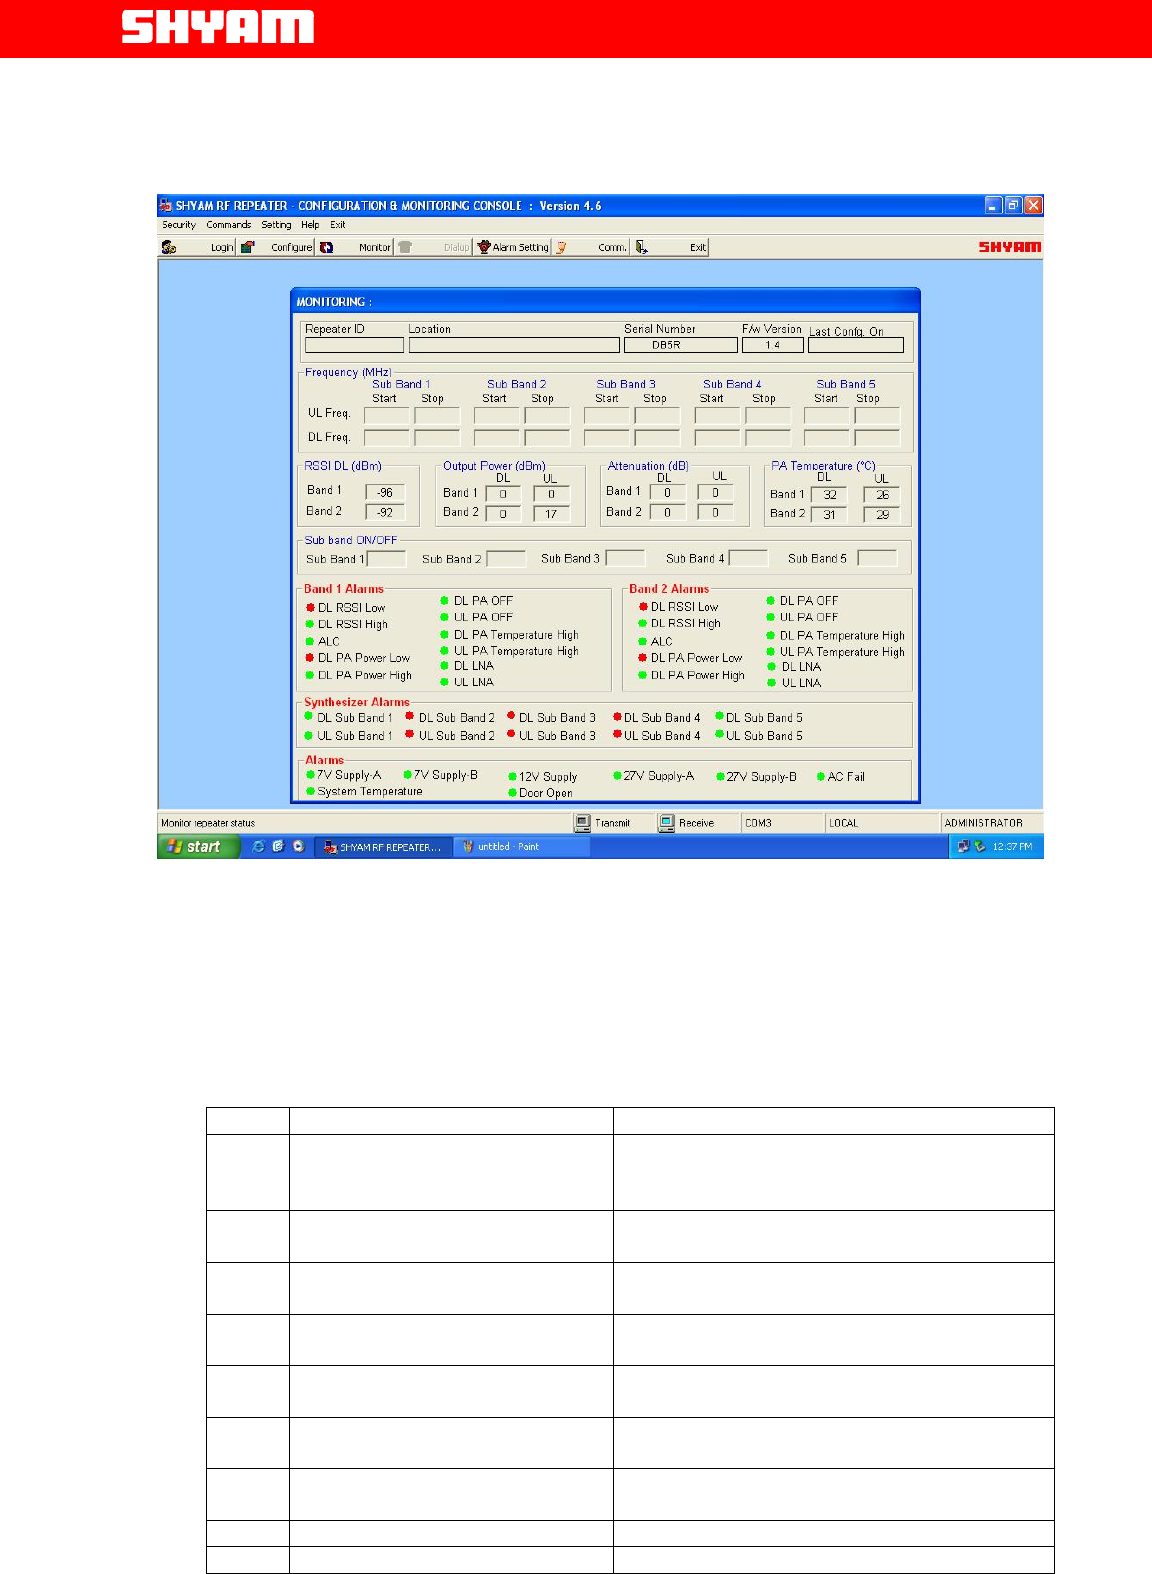The height and width of the screenshot is (1574, 1152).
Task: Click the Door Open alarm indicator
Action: (512, 792)
